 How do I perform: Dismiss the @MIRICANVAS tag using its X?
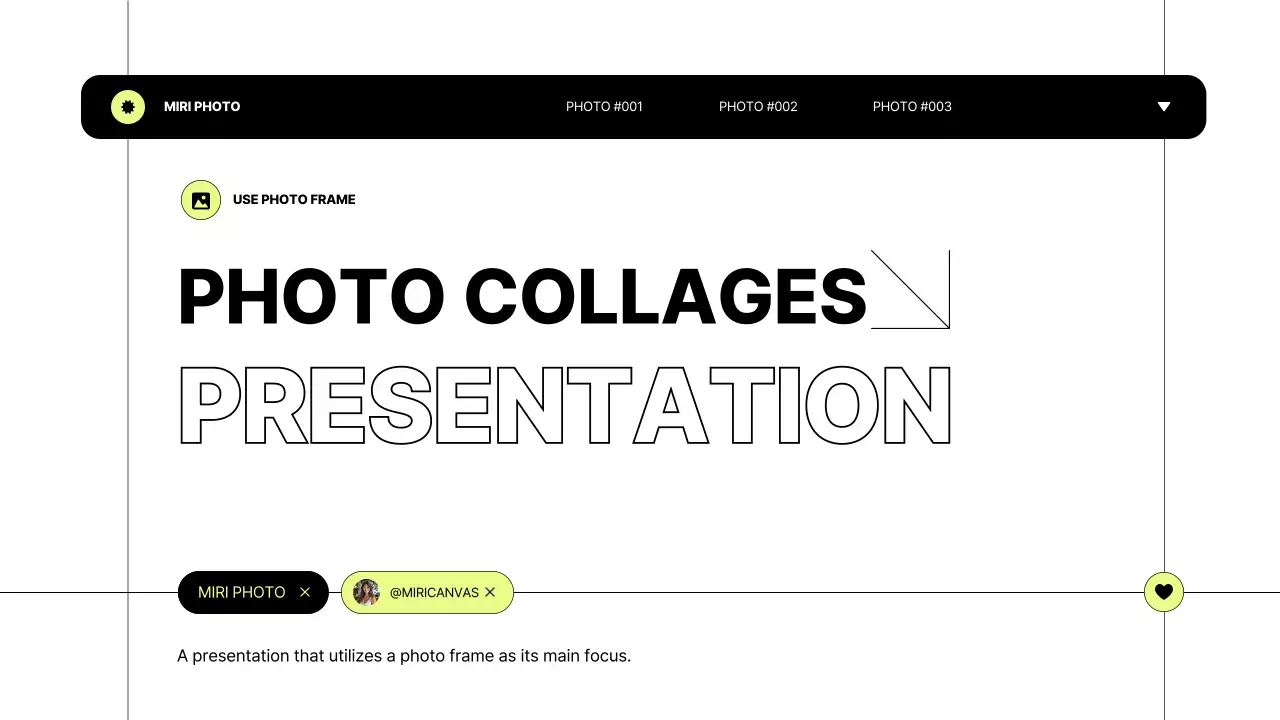point(490,593)
